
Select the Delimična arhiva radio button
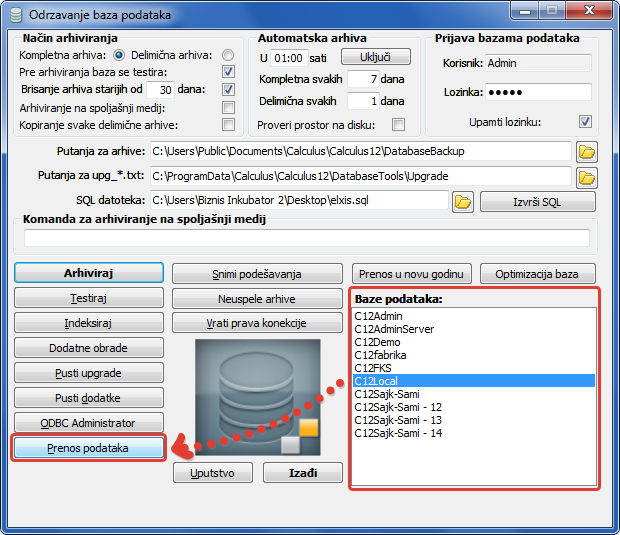point(228,55)
